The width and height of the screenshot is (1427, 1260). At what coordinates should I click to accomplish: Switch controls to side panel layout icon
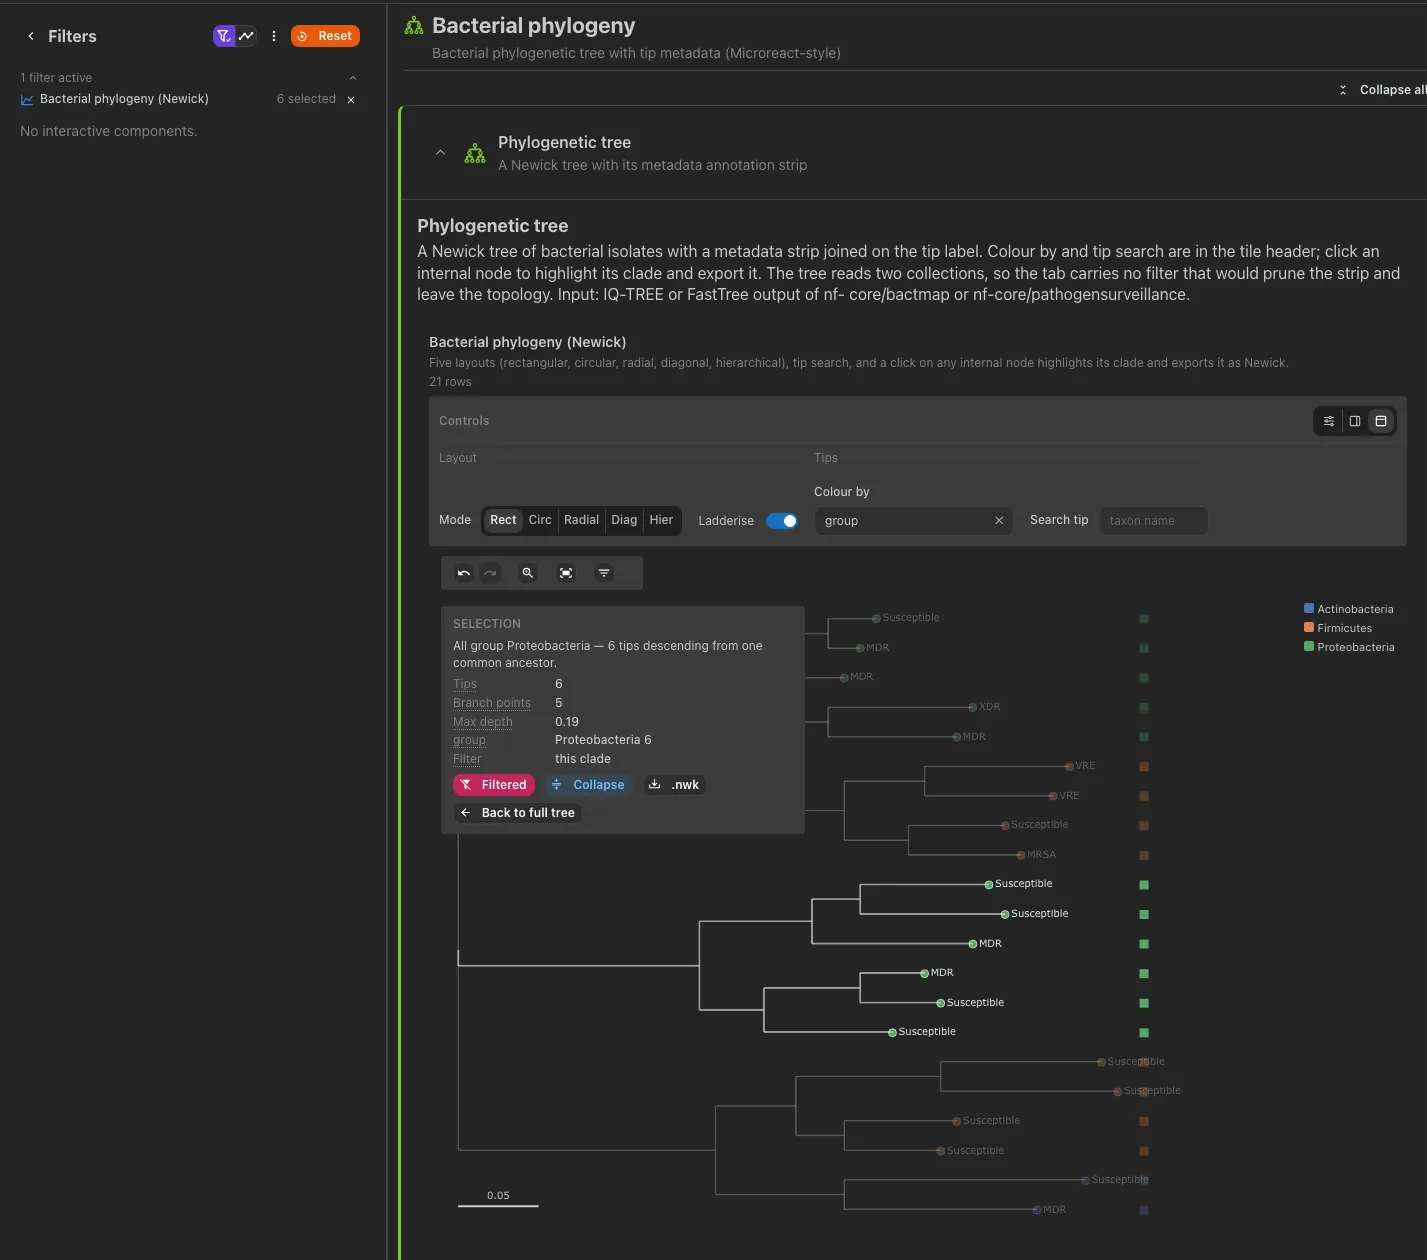pyautogui.click(x=1355, y=421)
